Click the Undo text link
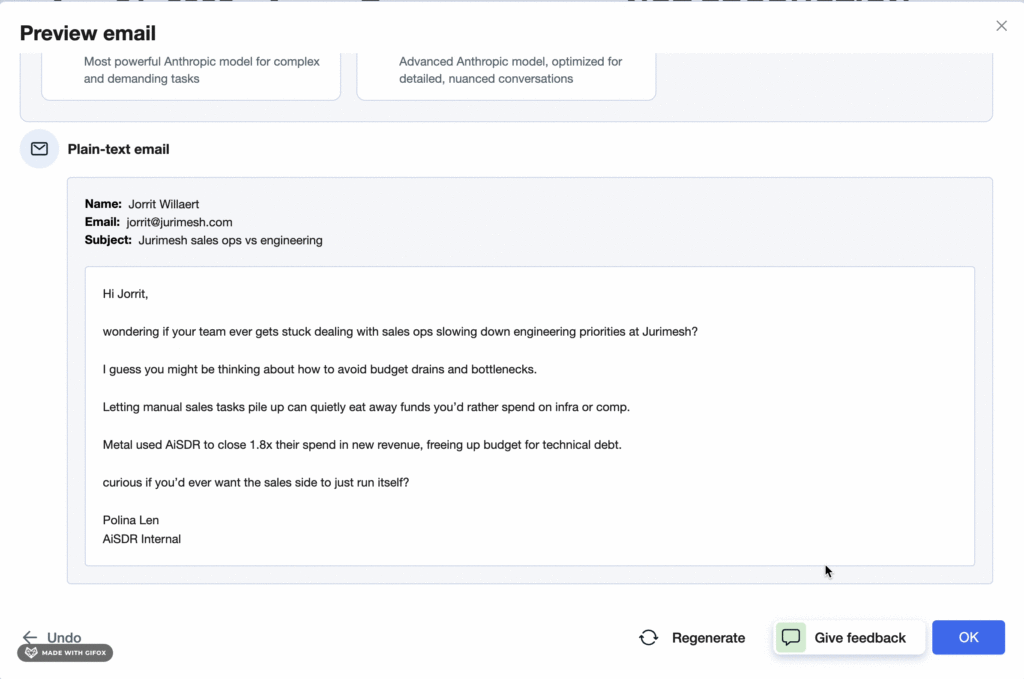Viewport: 1024px width, 679px height. pos(64,637)
